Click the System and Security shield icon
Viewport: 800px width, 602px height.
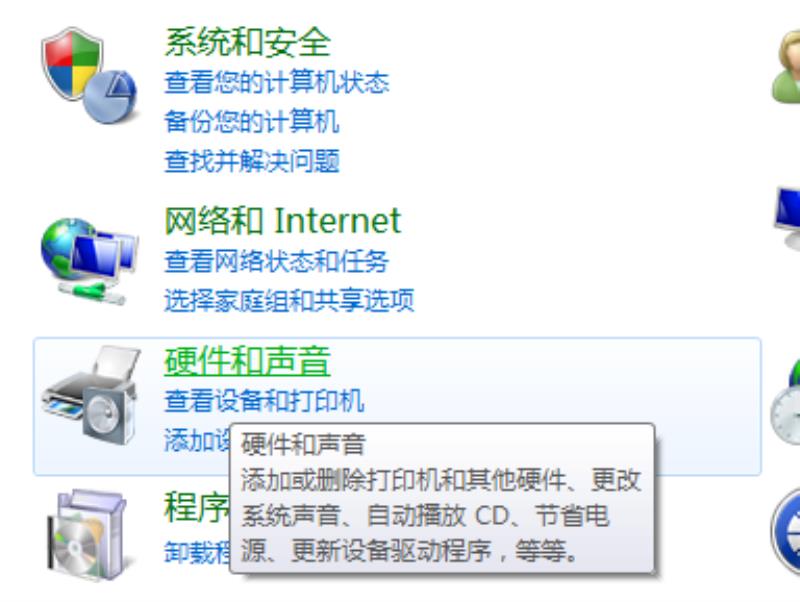click(x=89, y=76)
